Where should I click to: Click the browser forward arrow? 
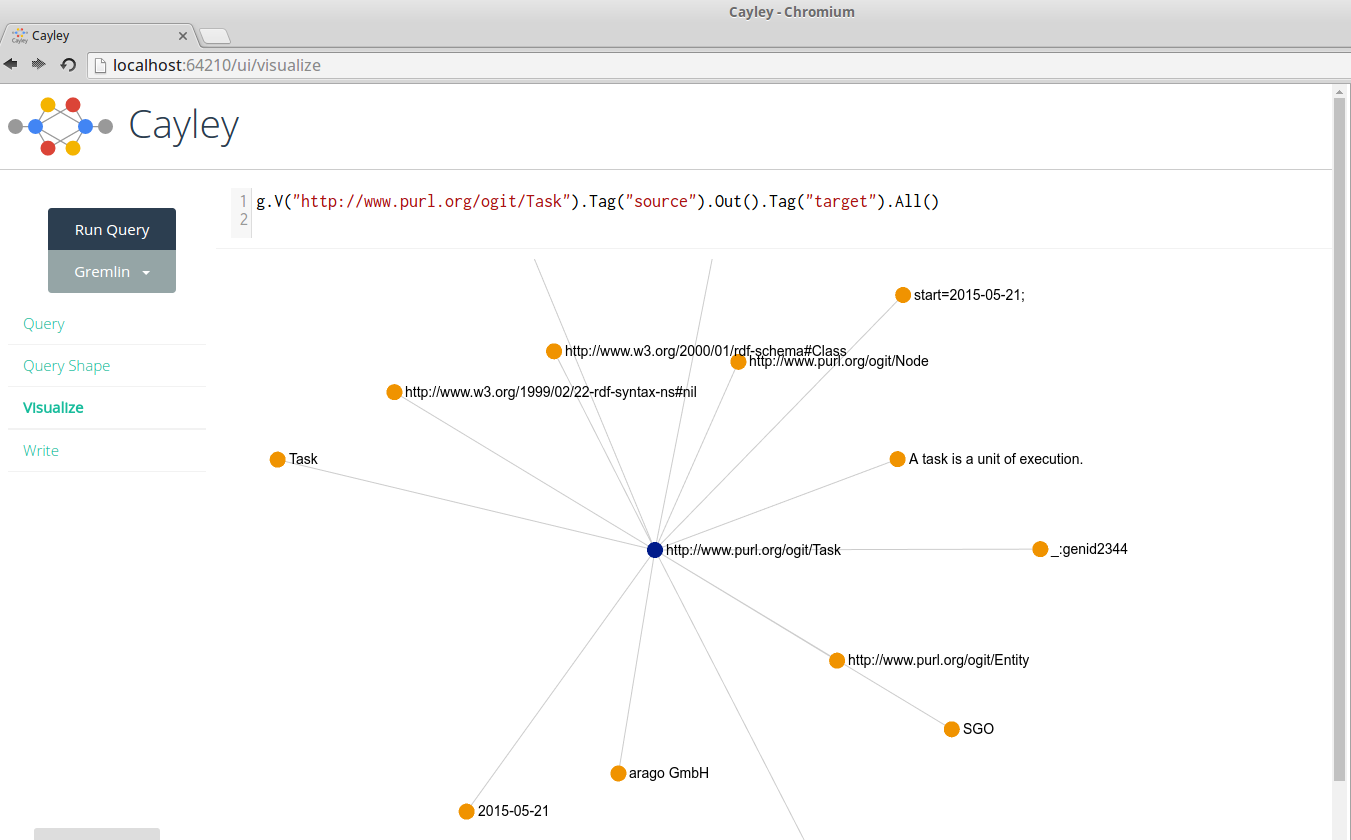point(39,64)
